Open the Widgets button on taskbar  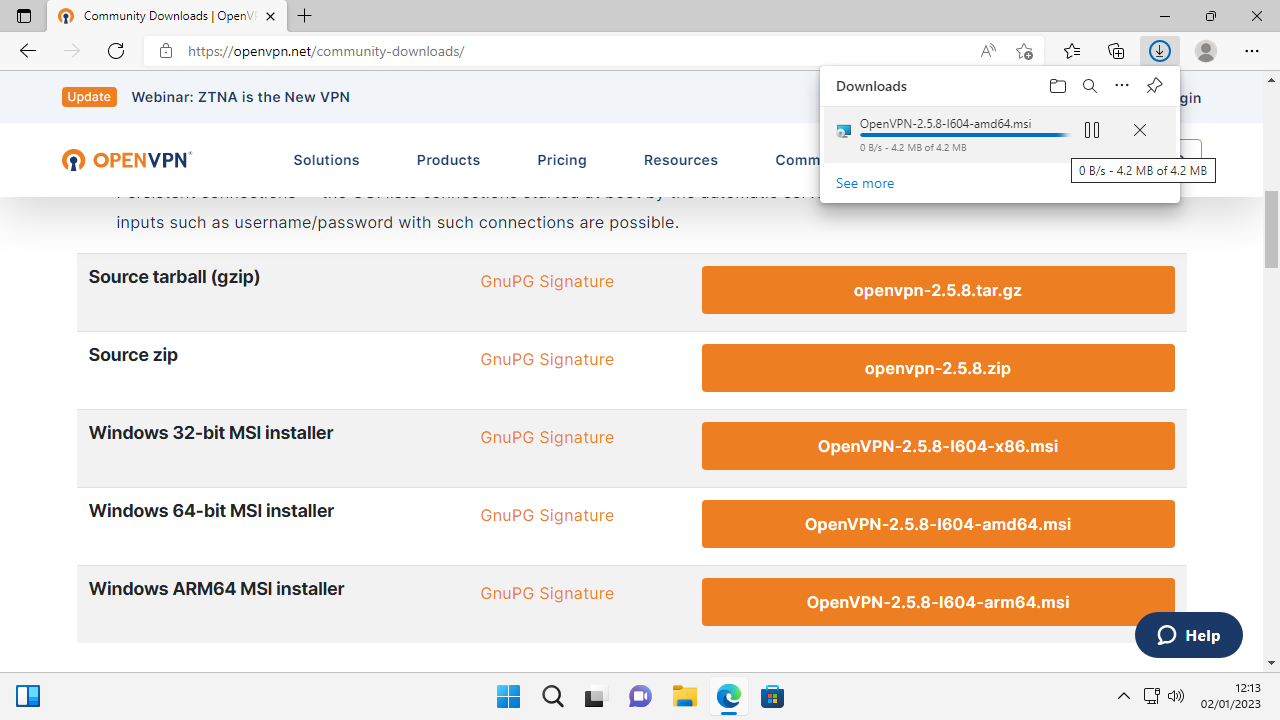[28, 696]
